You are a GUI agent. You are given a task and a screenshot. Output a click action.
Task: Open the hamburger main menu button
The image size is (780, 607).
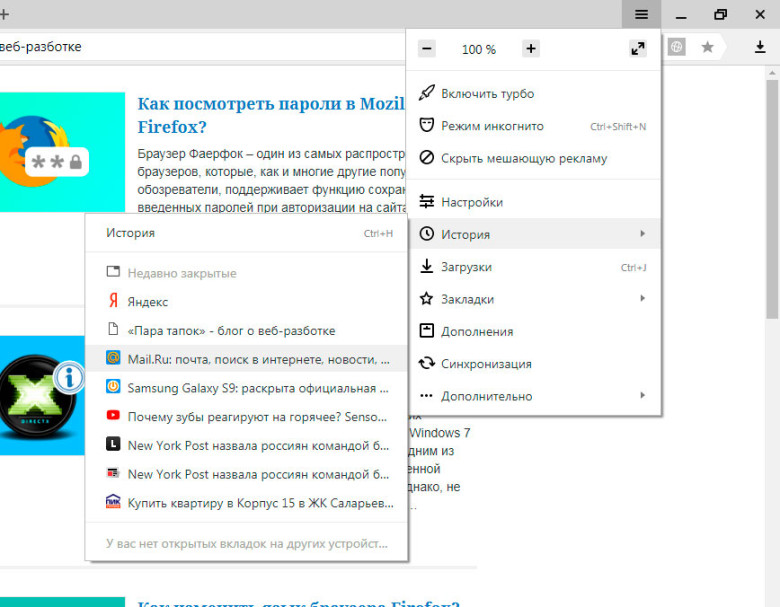pos(641,14)
